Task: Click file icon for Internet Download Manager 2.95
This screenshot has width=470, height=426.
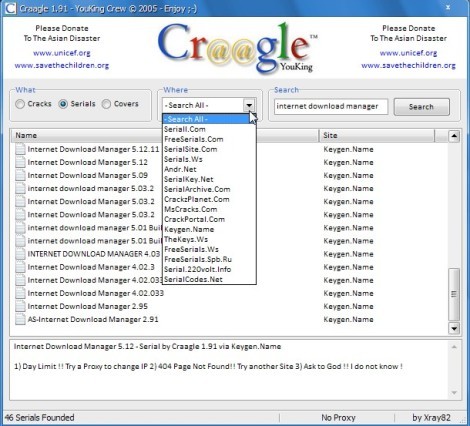Action: coord(20,306)
